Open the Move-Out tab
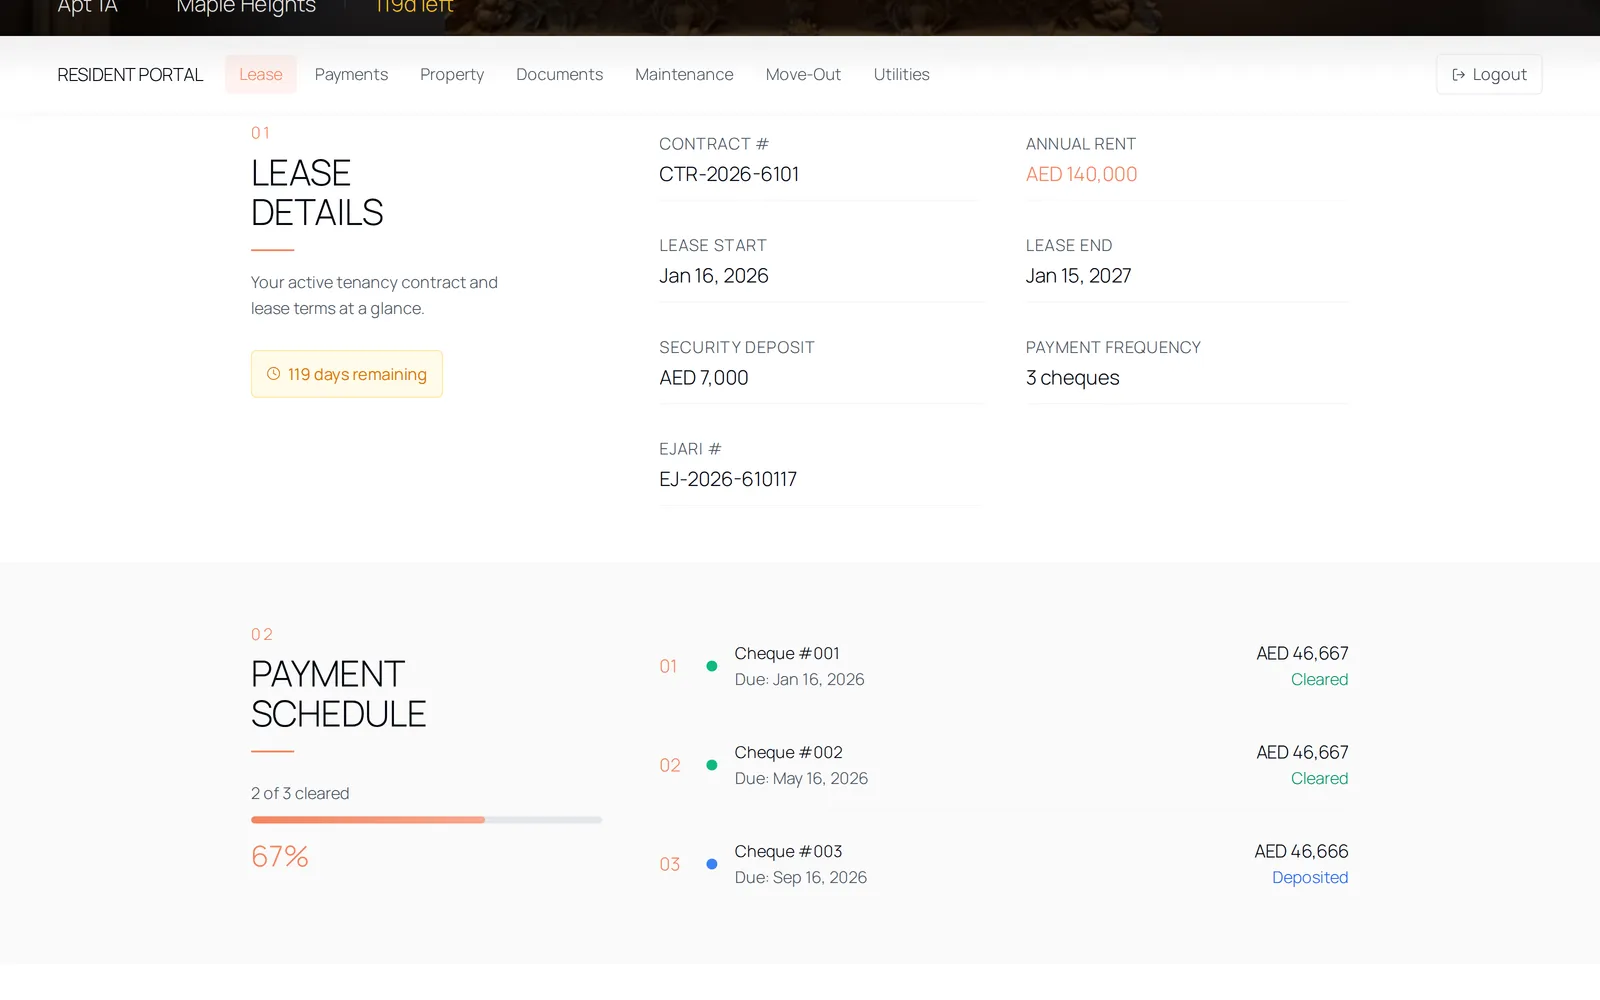 tap(803, 75)
